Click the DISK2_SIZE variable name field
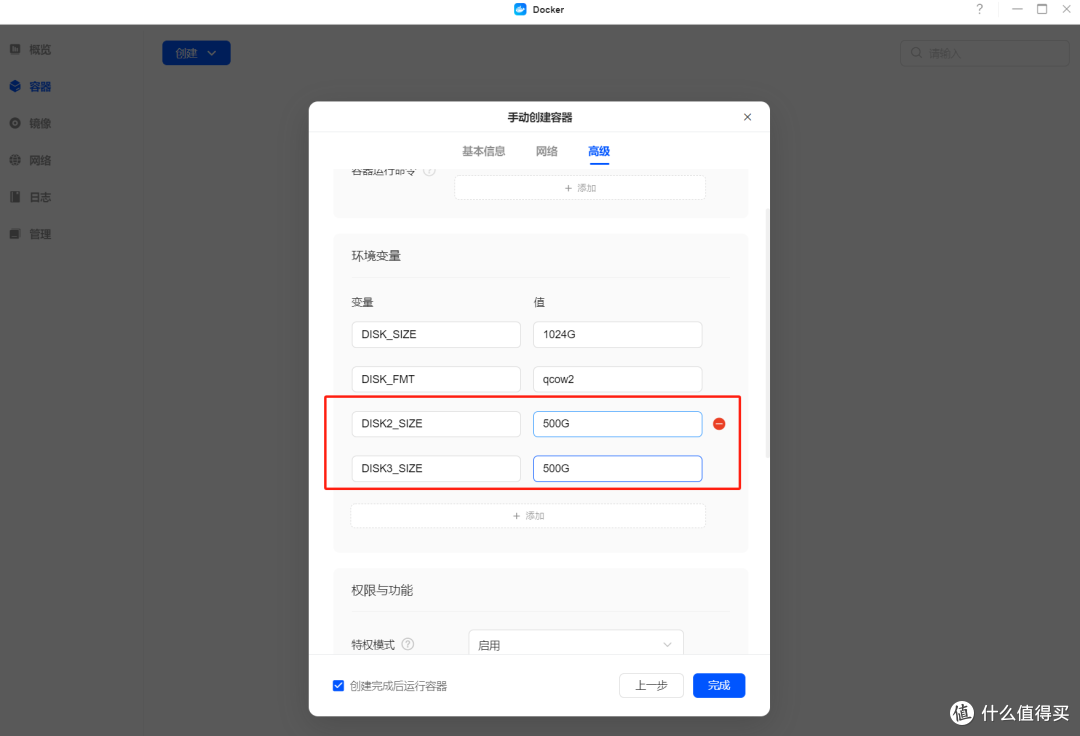 [x=436, y=424]
